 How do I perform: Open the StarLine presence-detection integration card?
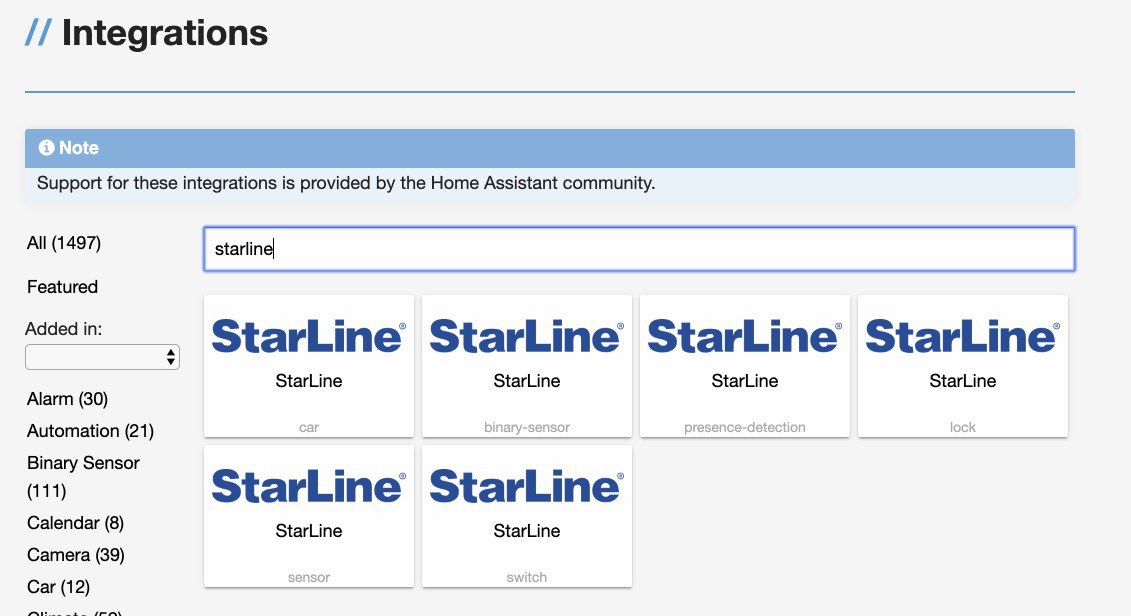pyautogui.click(x=744, y=366)
